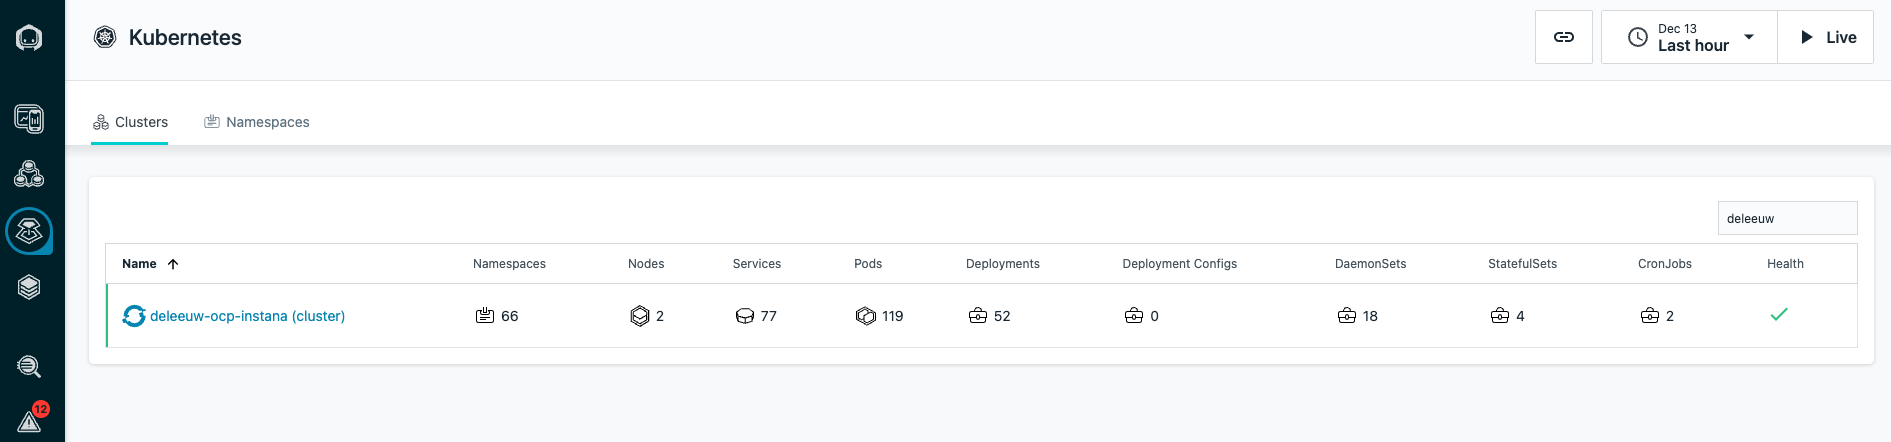Select the deployments count value 52
The image size is (1891, 442).
[1002, 316]
